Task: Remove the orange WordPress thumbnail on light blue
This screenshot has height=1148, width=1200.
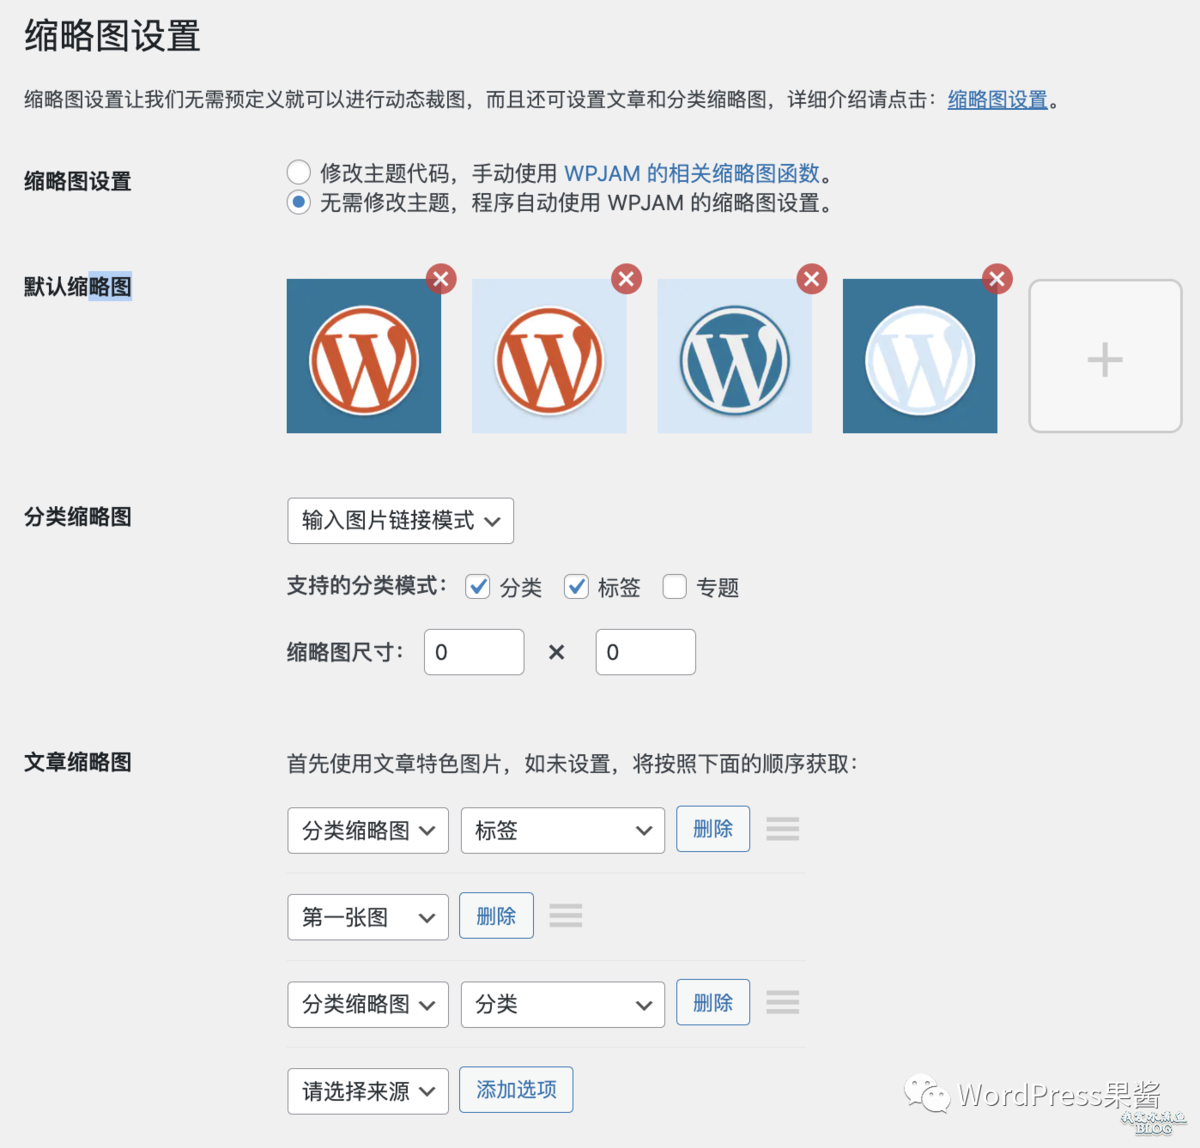Action: pos(627,279)
